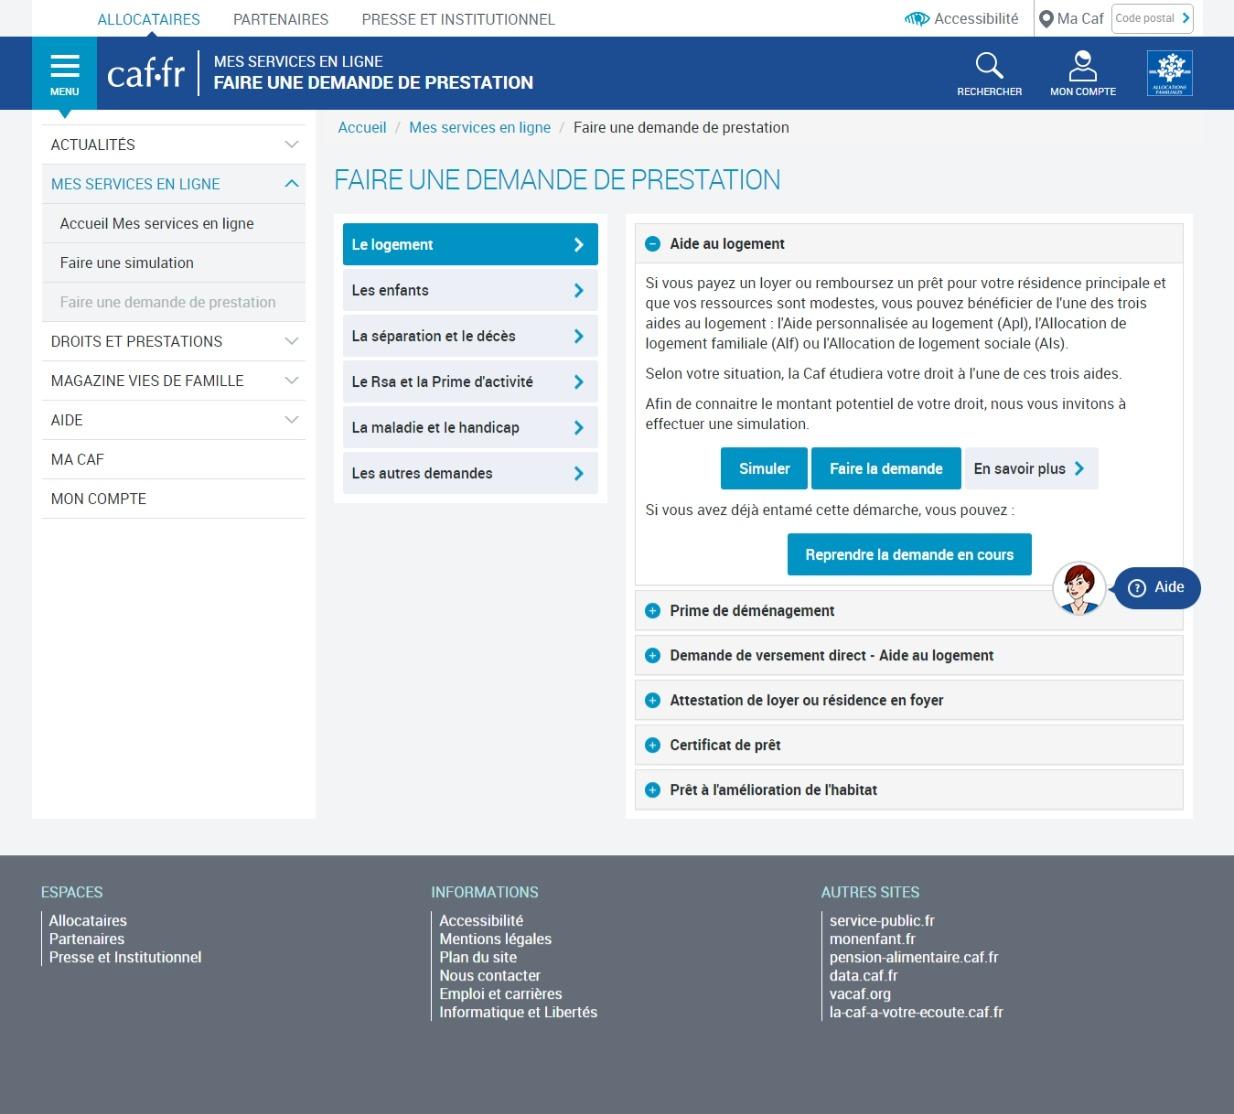Select Le Rsa et la Prime d'activité
The height and width of the screenshot is (1114, 1234).
(x=470, y=382)
